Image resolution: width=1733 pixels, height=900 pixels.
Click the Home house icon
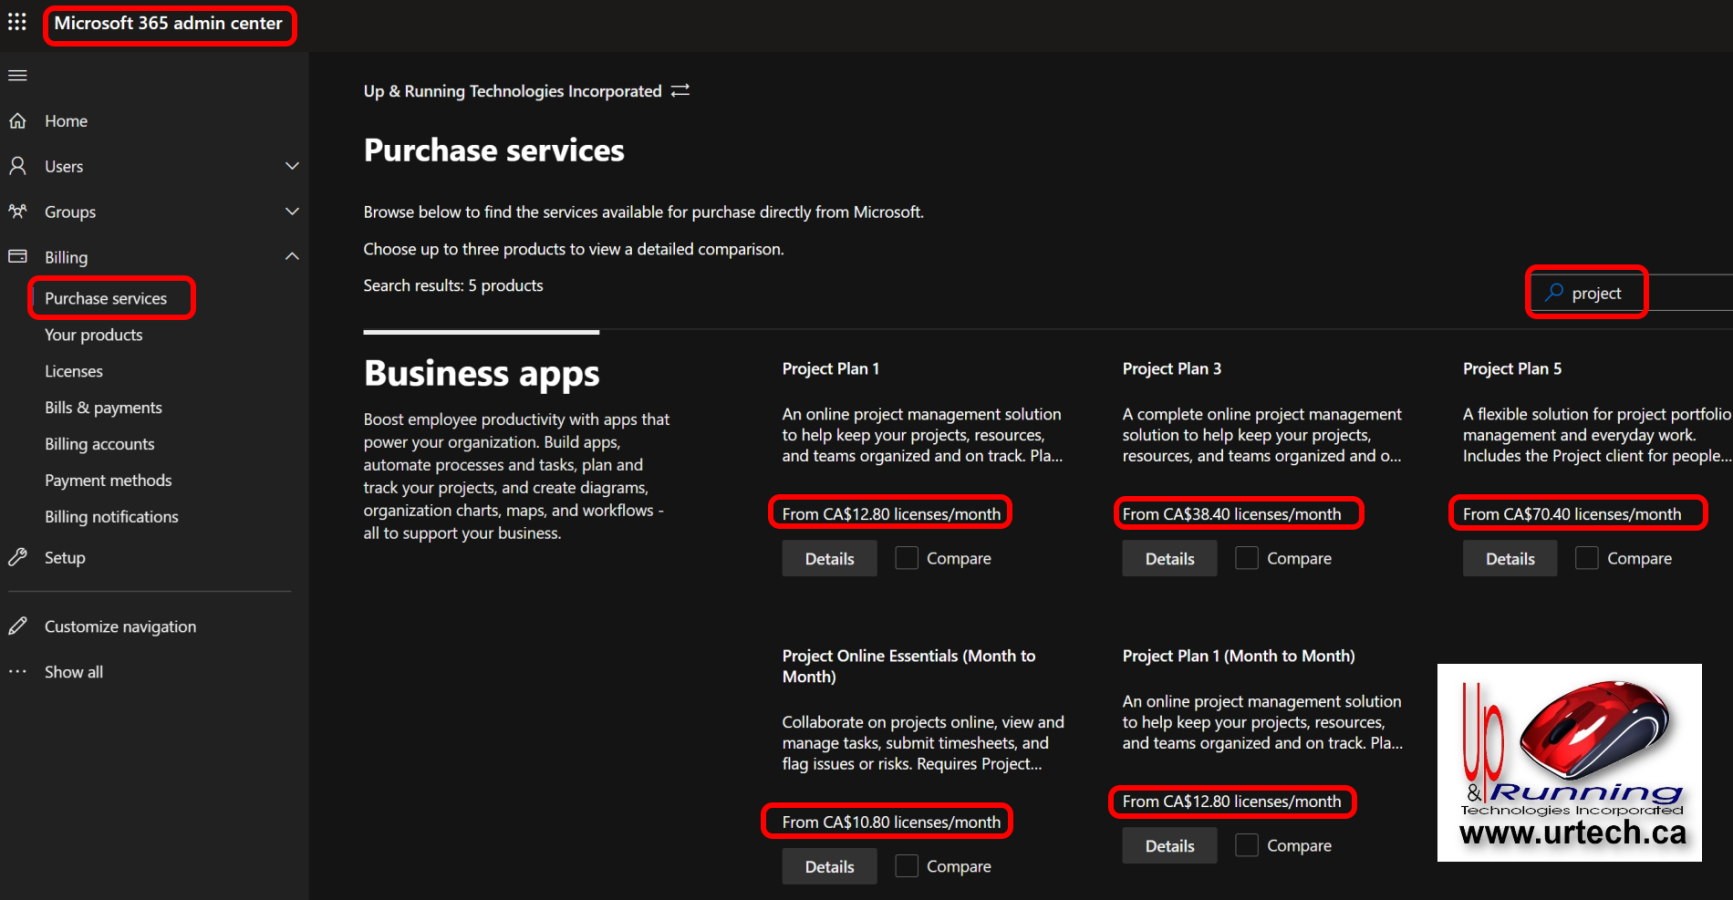point(17,121)
